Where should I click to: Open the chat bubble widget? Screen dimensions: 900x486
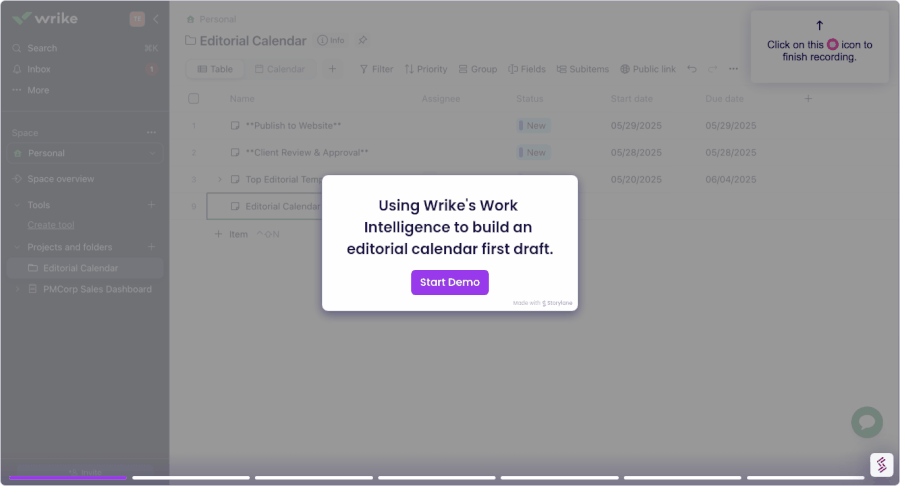point(867,422)
